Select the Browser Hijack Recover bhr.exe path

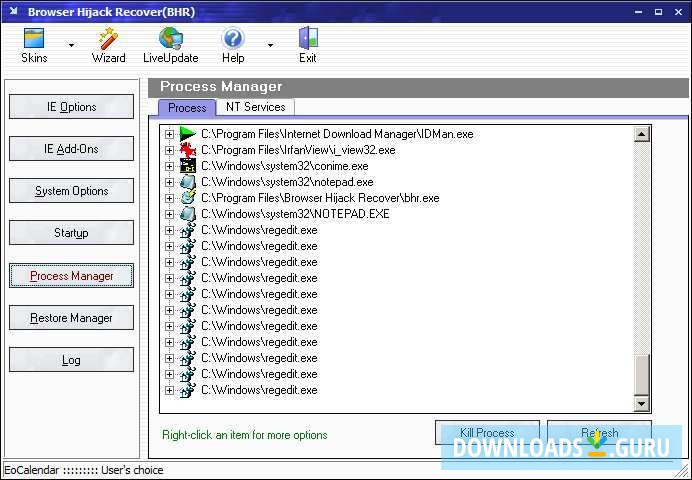pyautogui.click(x=320, y=198)
